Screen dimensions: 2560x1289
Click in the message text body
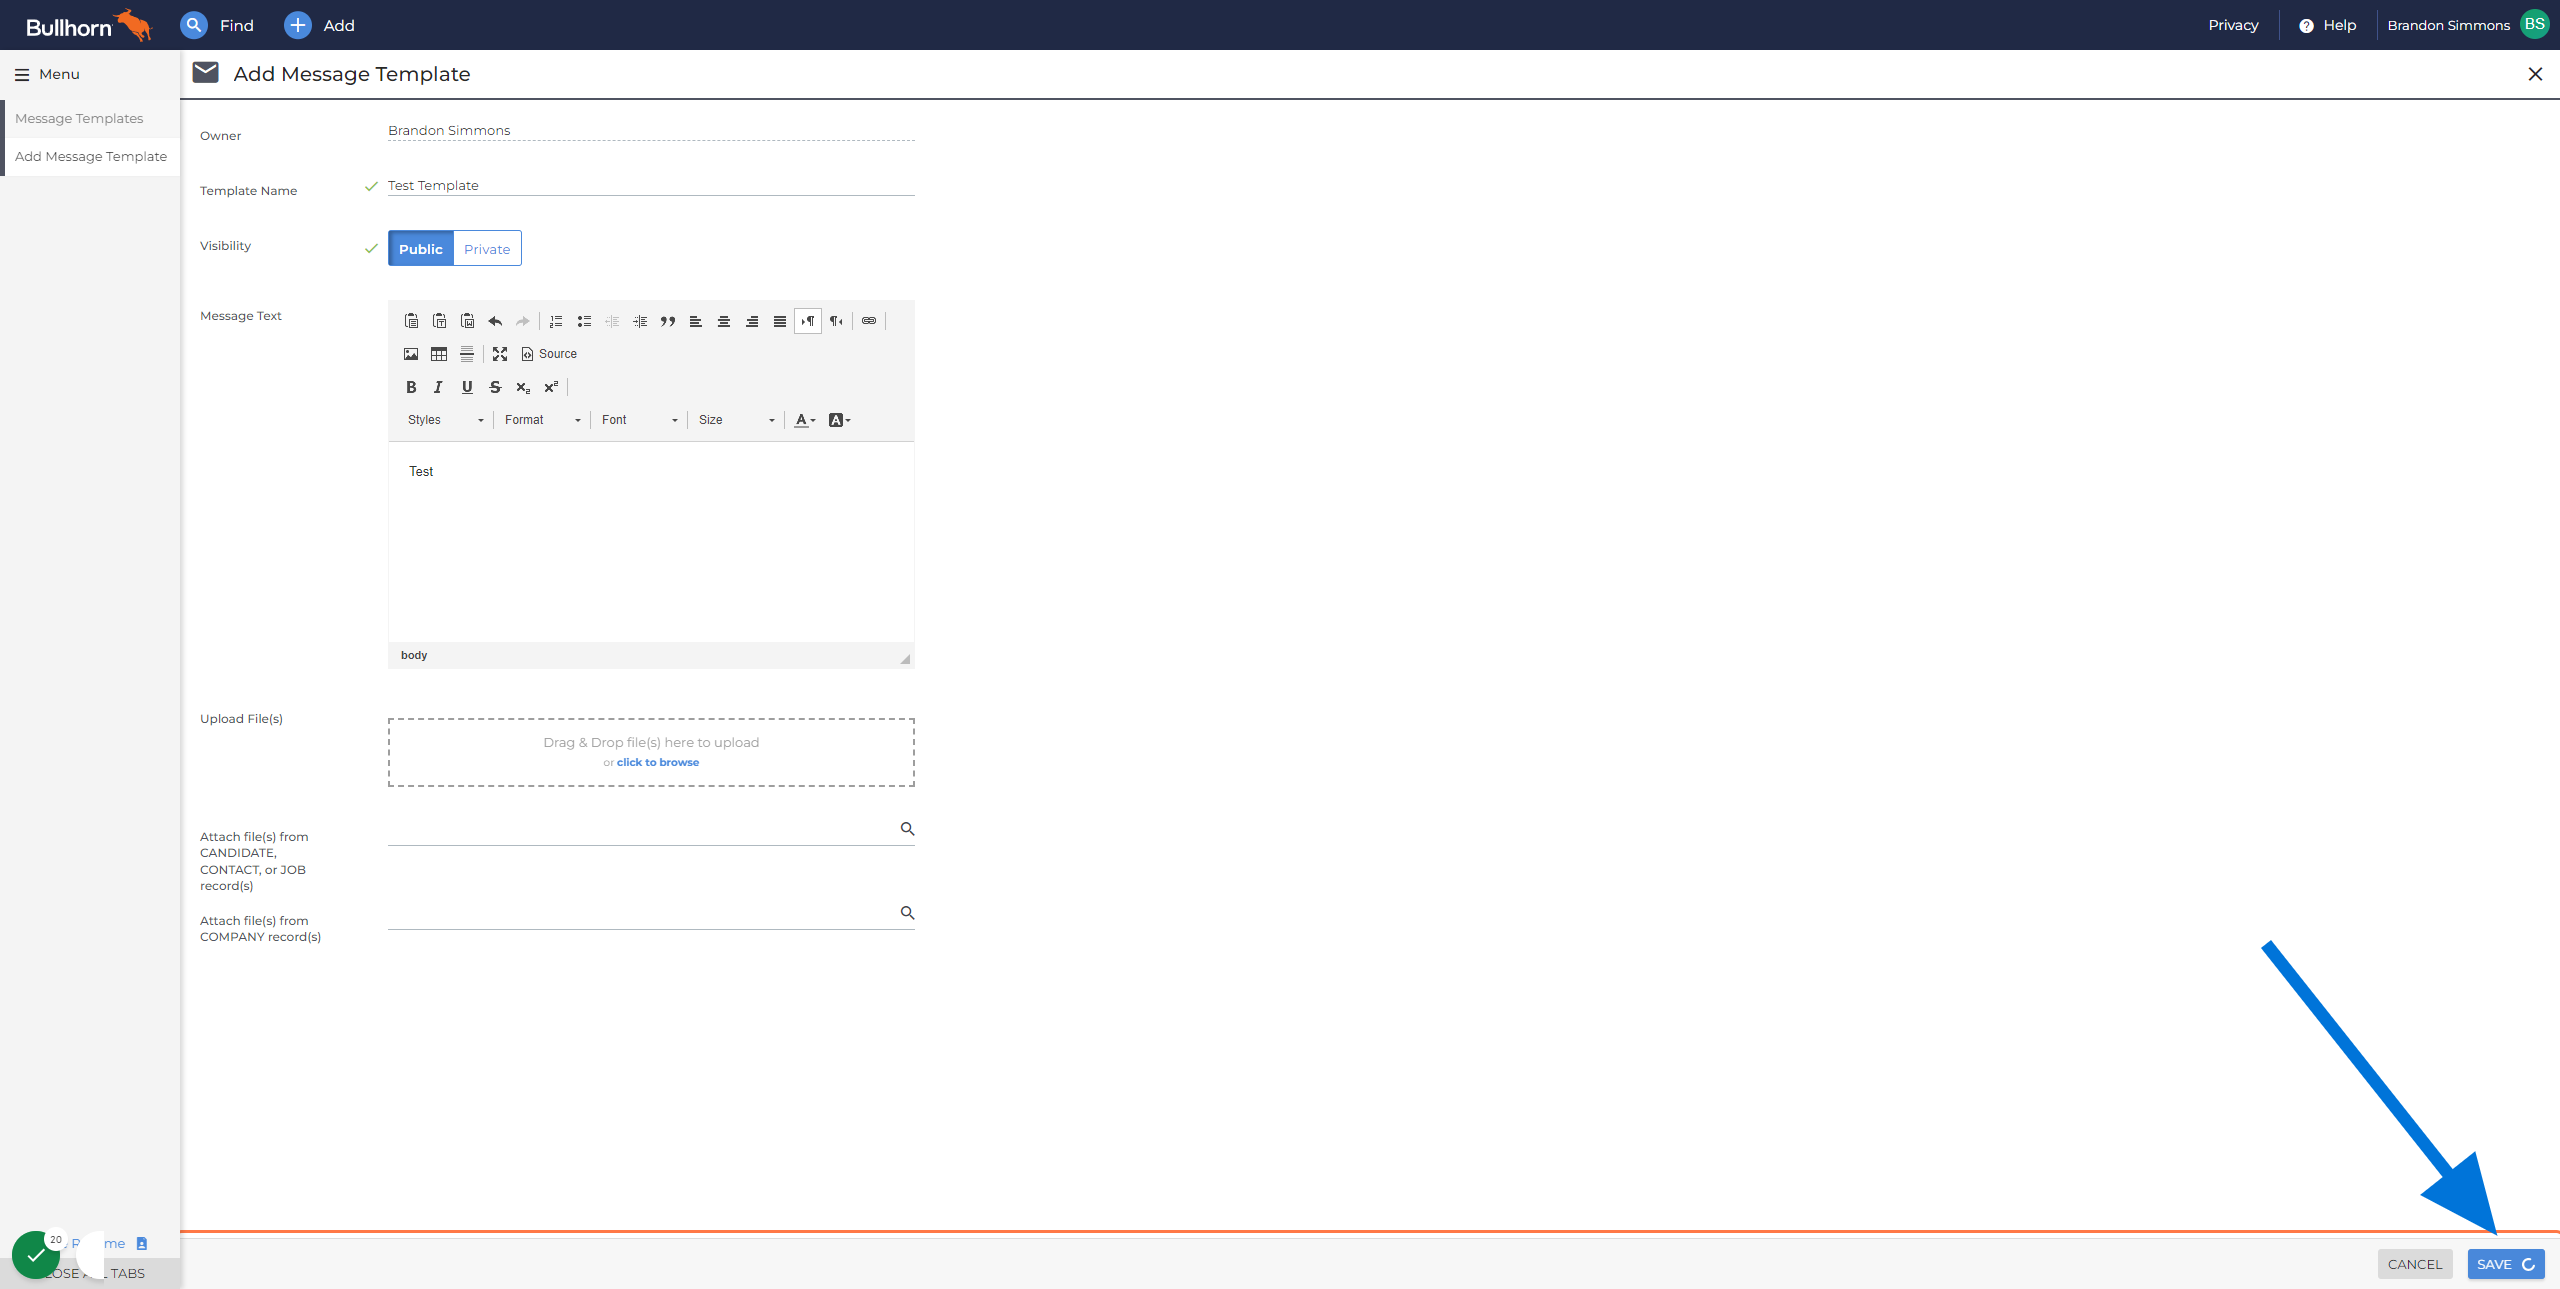point(651,542)
